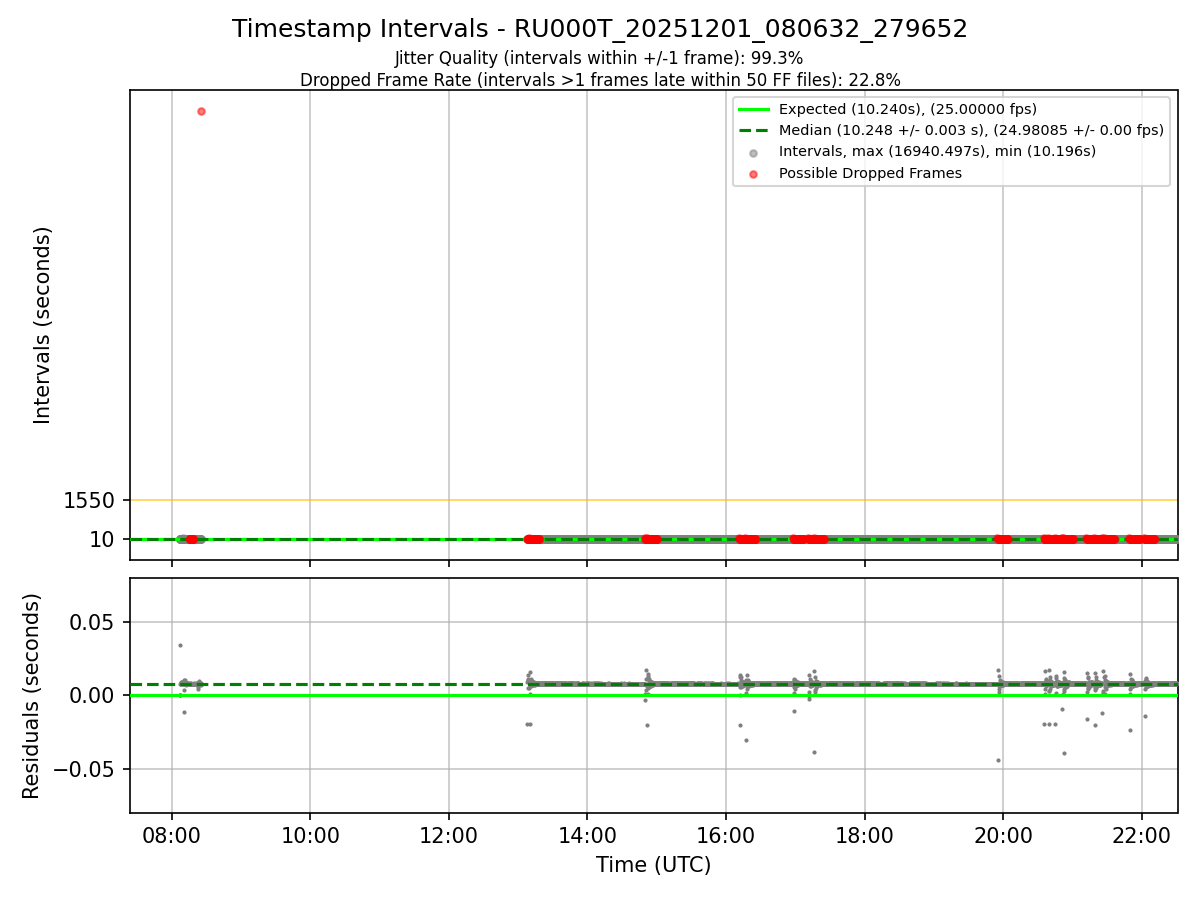Click the 'Intervals (seconds)' y-axis label
1200x900 pixels.
[42, 325]
